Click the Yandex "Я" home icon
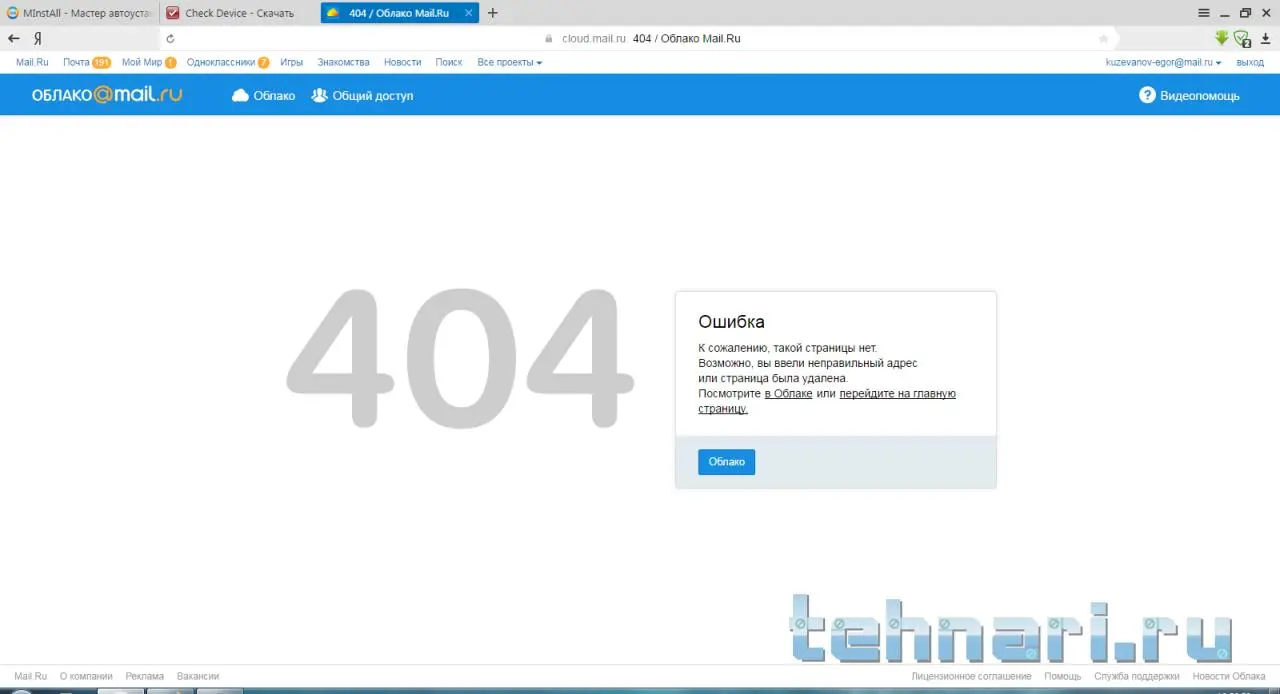This screenshot has height=694, width=1280. (37, 38)
